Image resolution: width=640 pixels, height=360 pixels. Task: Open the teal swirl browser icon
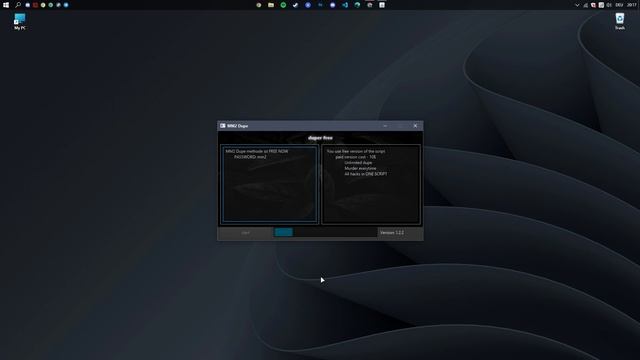357,5
